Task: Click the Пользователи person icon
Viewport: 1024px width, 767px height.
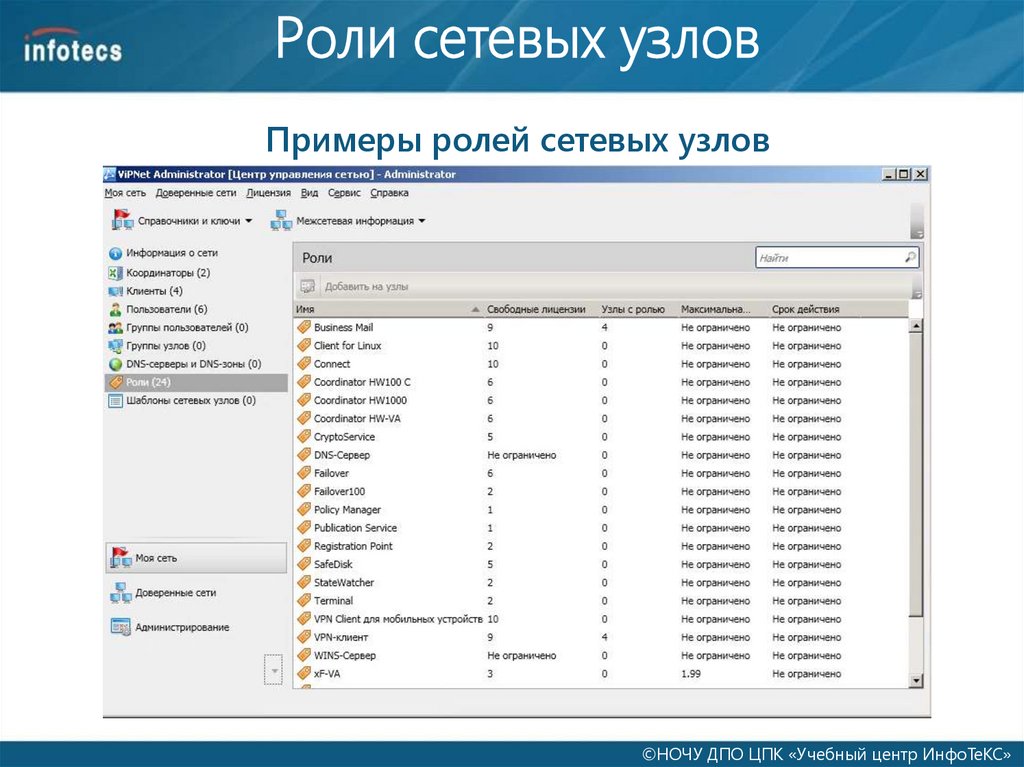Action: point(115,310)
